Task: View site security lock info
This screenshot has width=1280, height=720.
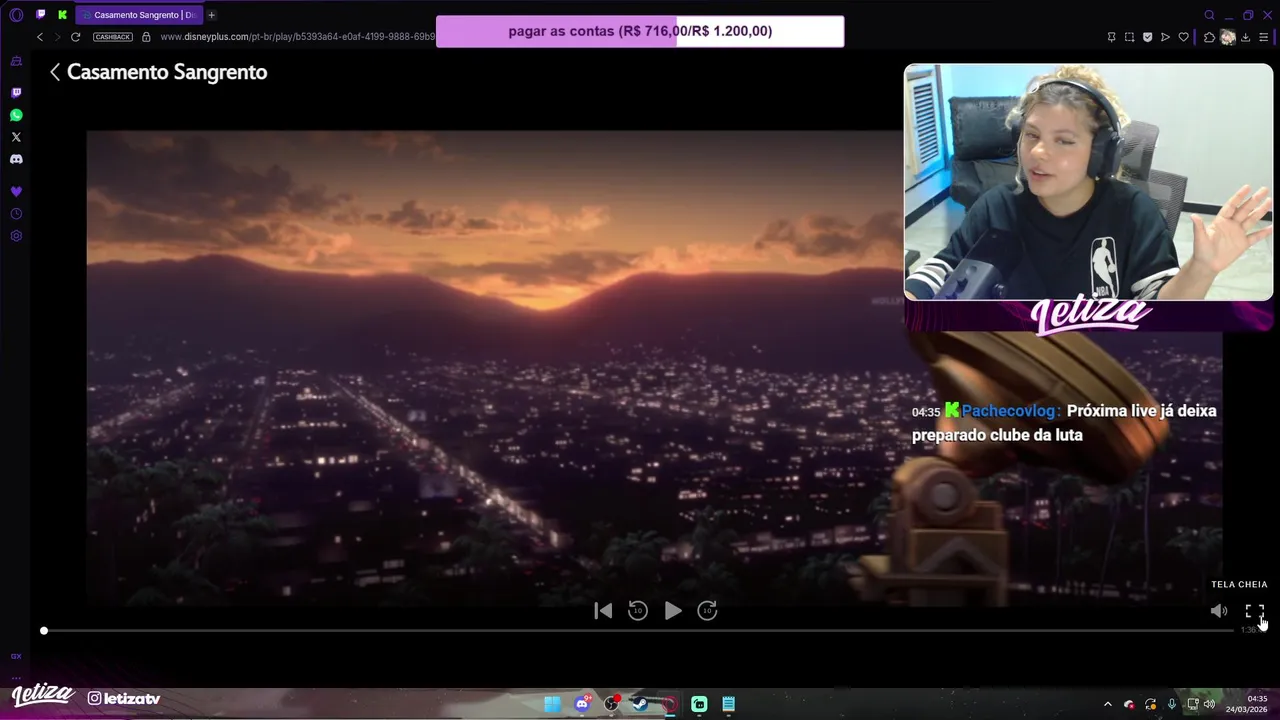Action: tap(146, 37)
